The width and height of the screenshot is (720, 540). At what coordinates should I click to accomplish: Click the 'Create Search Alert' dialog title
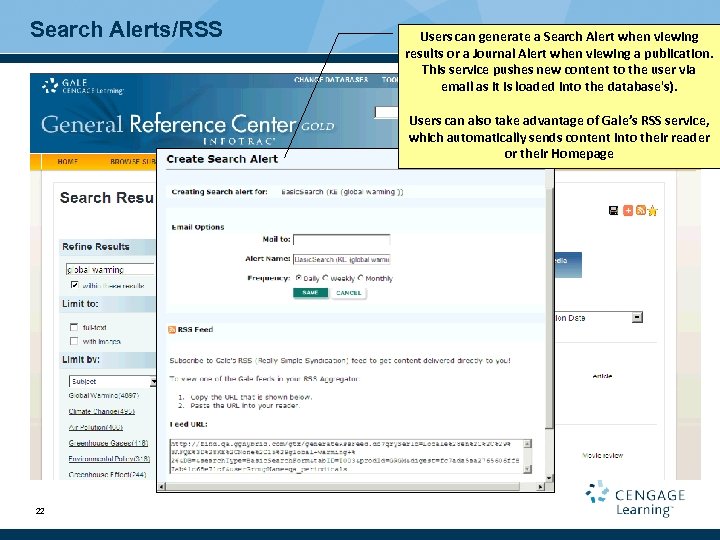coord(222,159)
